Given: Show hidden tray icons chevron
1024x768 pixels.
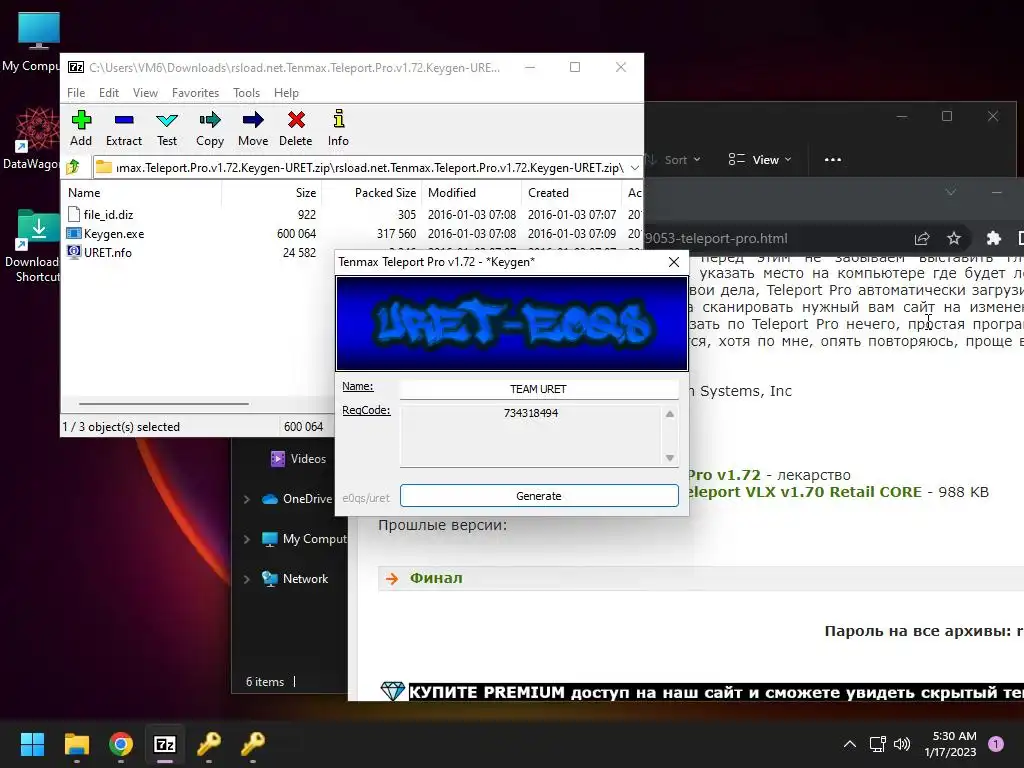Looking at the screenshot, I should (850, 744).
